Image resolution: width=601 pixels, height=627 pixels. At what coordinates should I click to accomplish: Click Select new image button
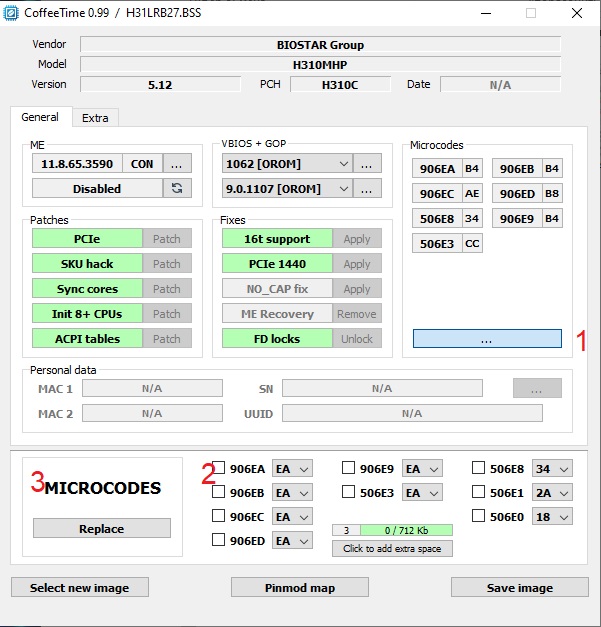(x=80, y=587)
